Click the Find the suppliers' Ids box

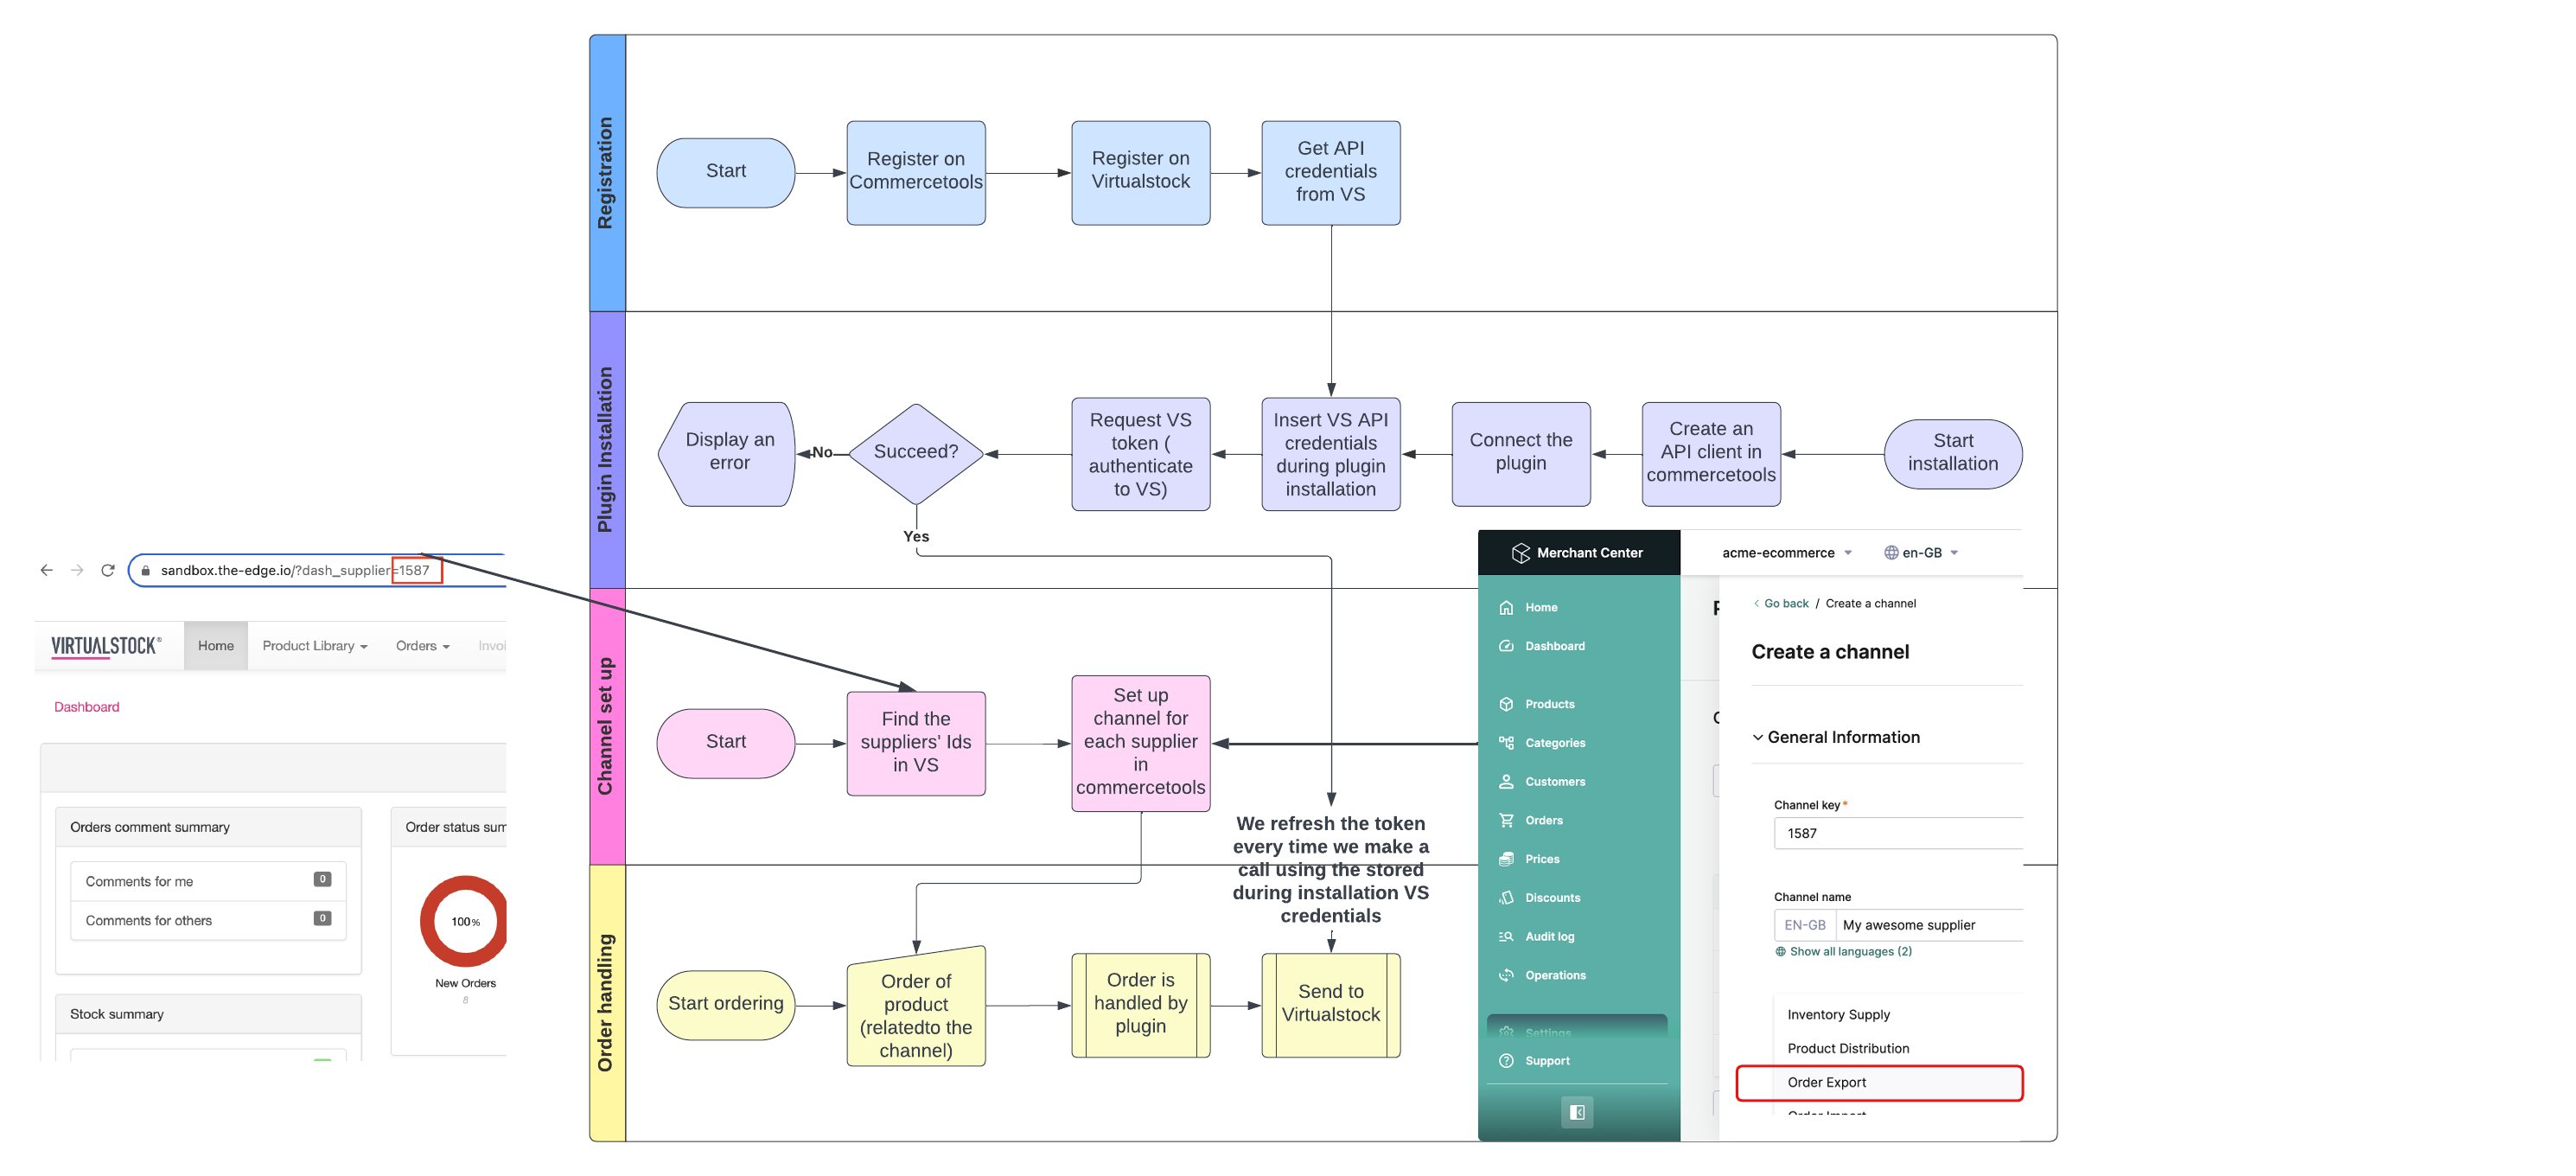coord(916,743)
